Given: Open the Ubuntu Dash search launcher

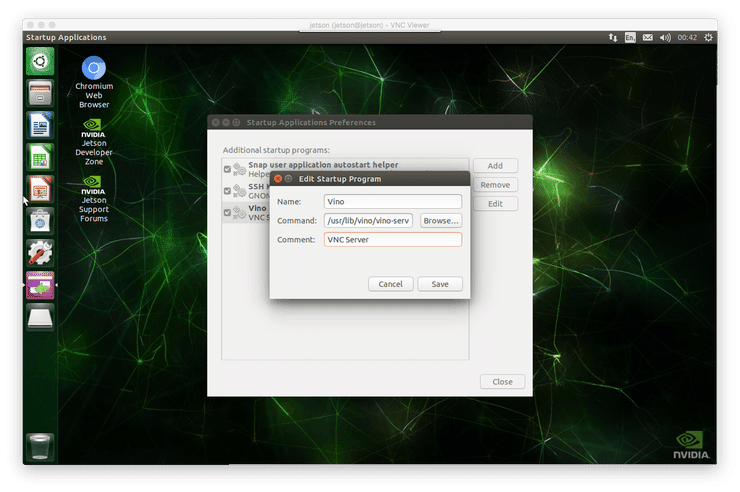Looking at the screenshot, I should tap(40, 61).
